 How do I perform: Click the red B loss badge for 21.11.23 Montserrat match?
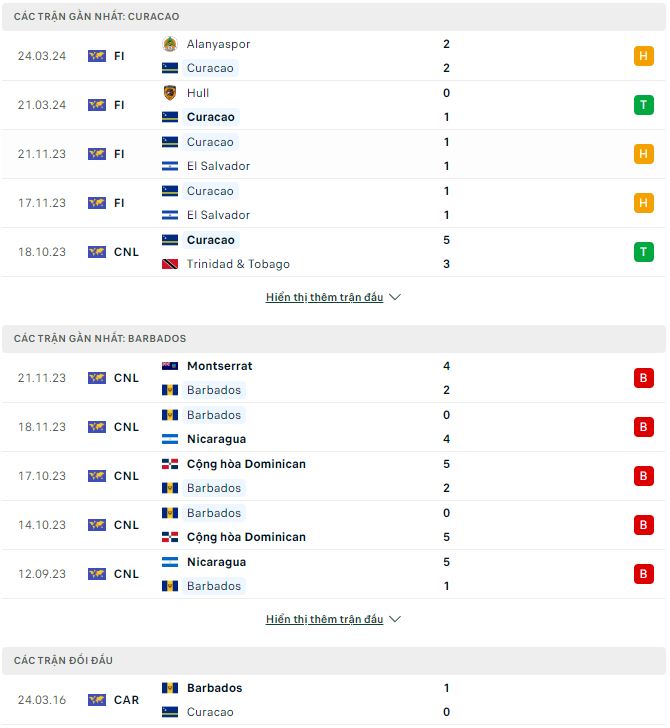[x=644, y=378]
